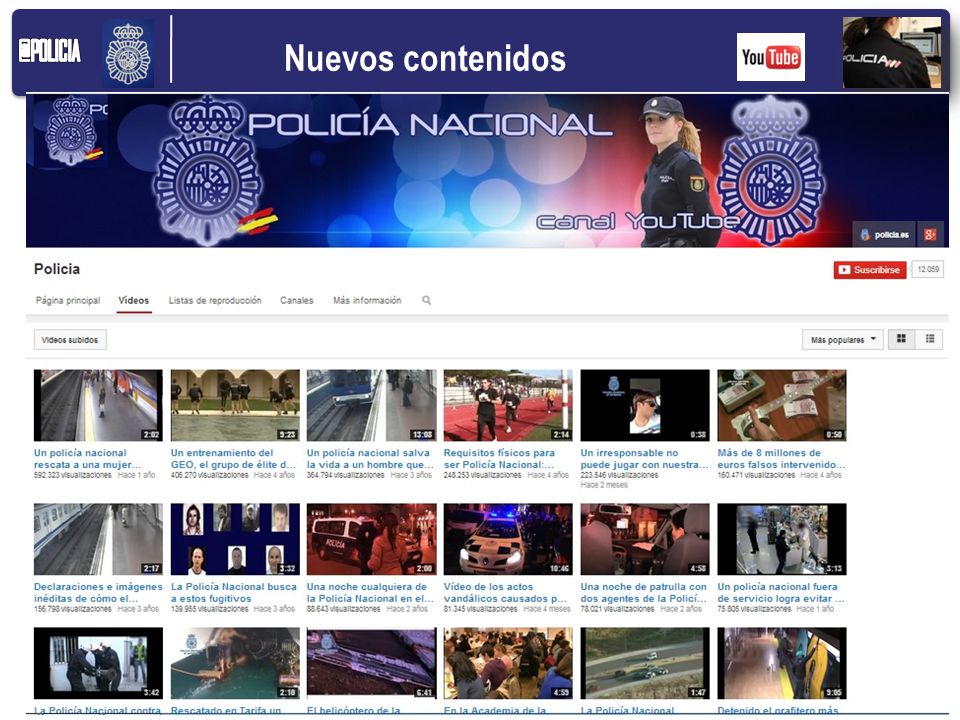Image resolution: width=960 pixels, height=720 pixels.
Task: Open thumbnail of off-duty policeman video
Action: point(782,539)
